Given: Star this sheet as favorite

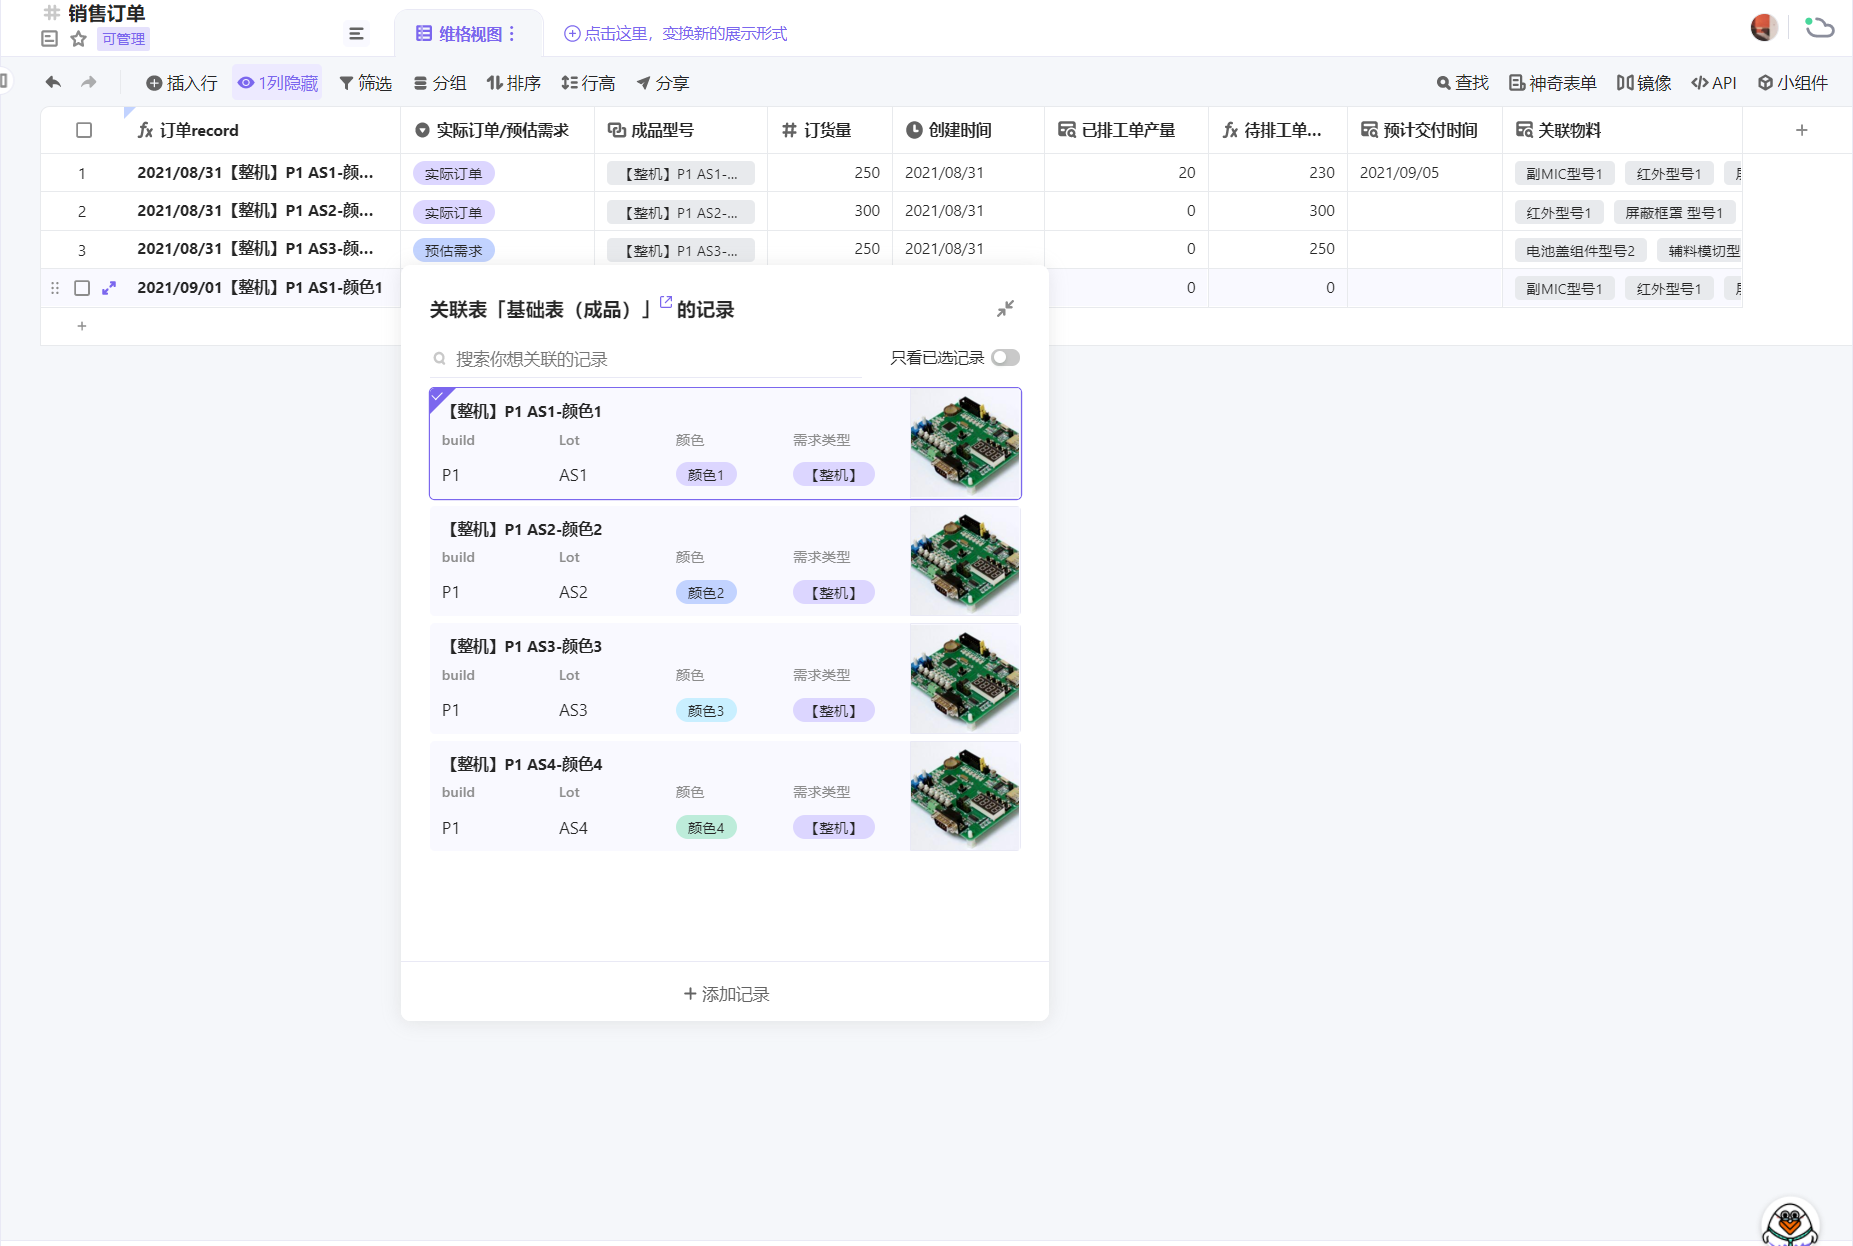Looking at the screenshot, I should click(79, 39).
